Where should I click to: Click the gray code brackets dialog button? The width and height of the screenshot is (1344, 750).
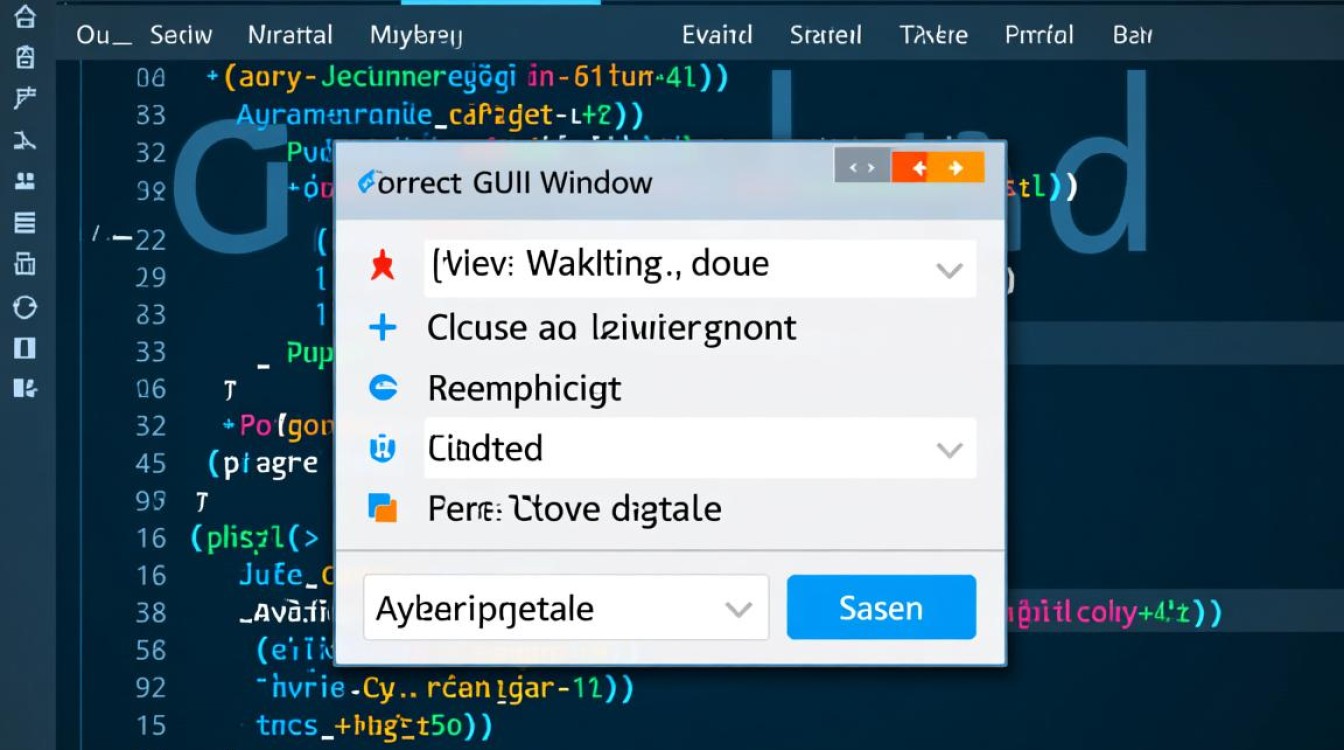point(861,168)
